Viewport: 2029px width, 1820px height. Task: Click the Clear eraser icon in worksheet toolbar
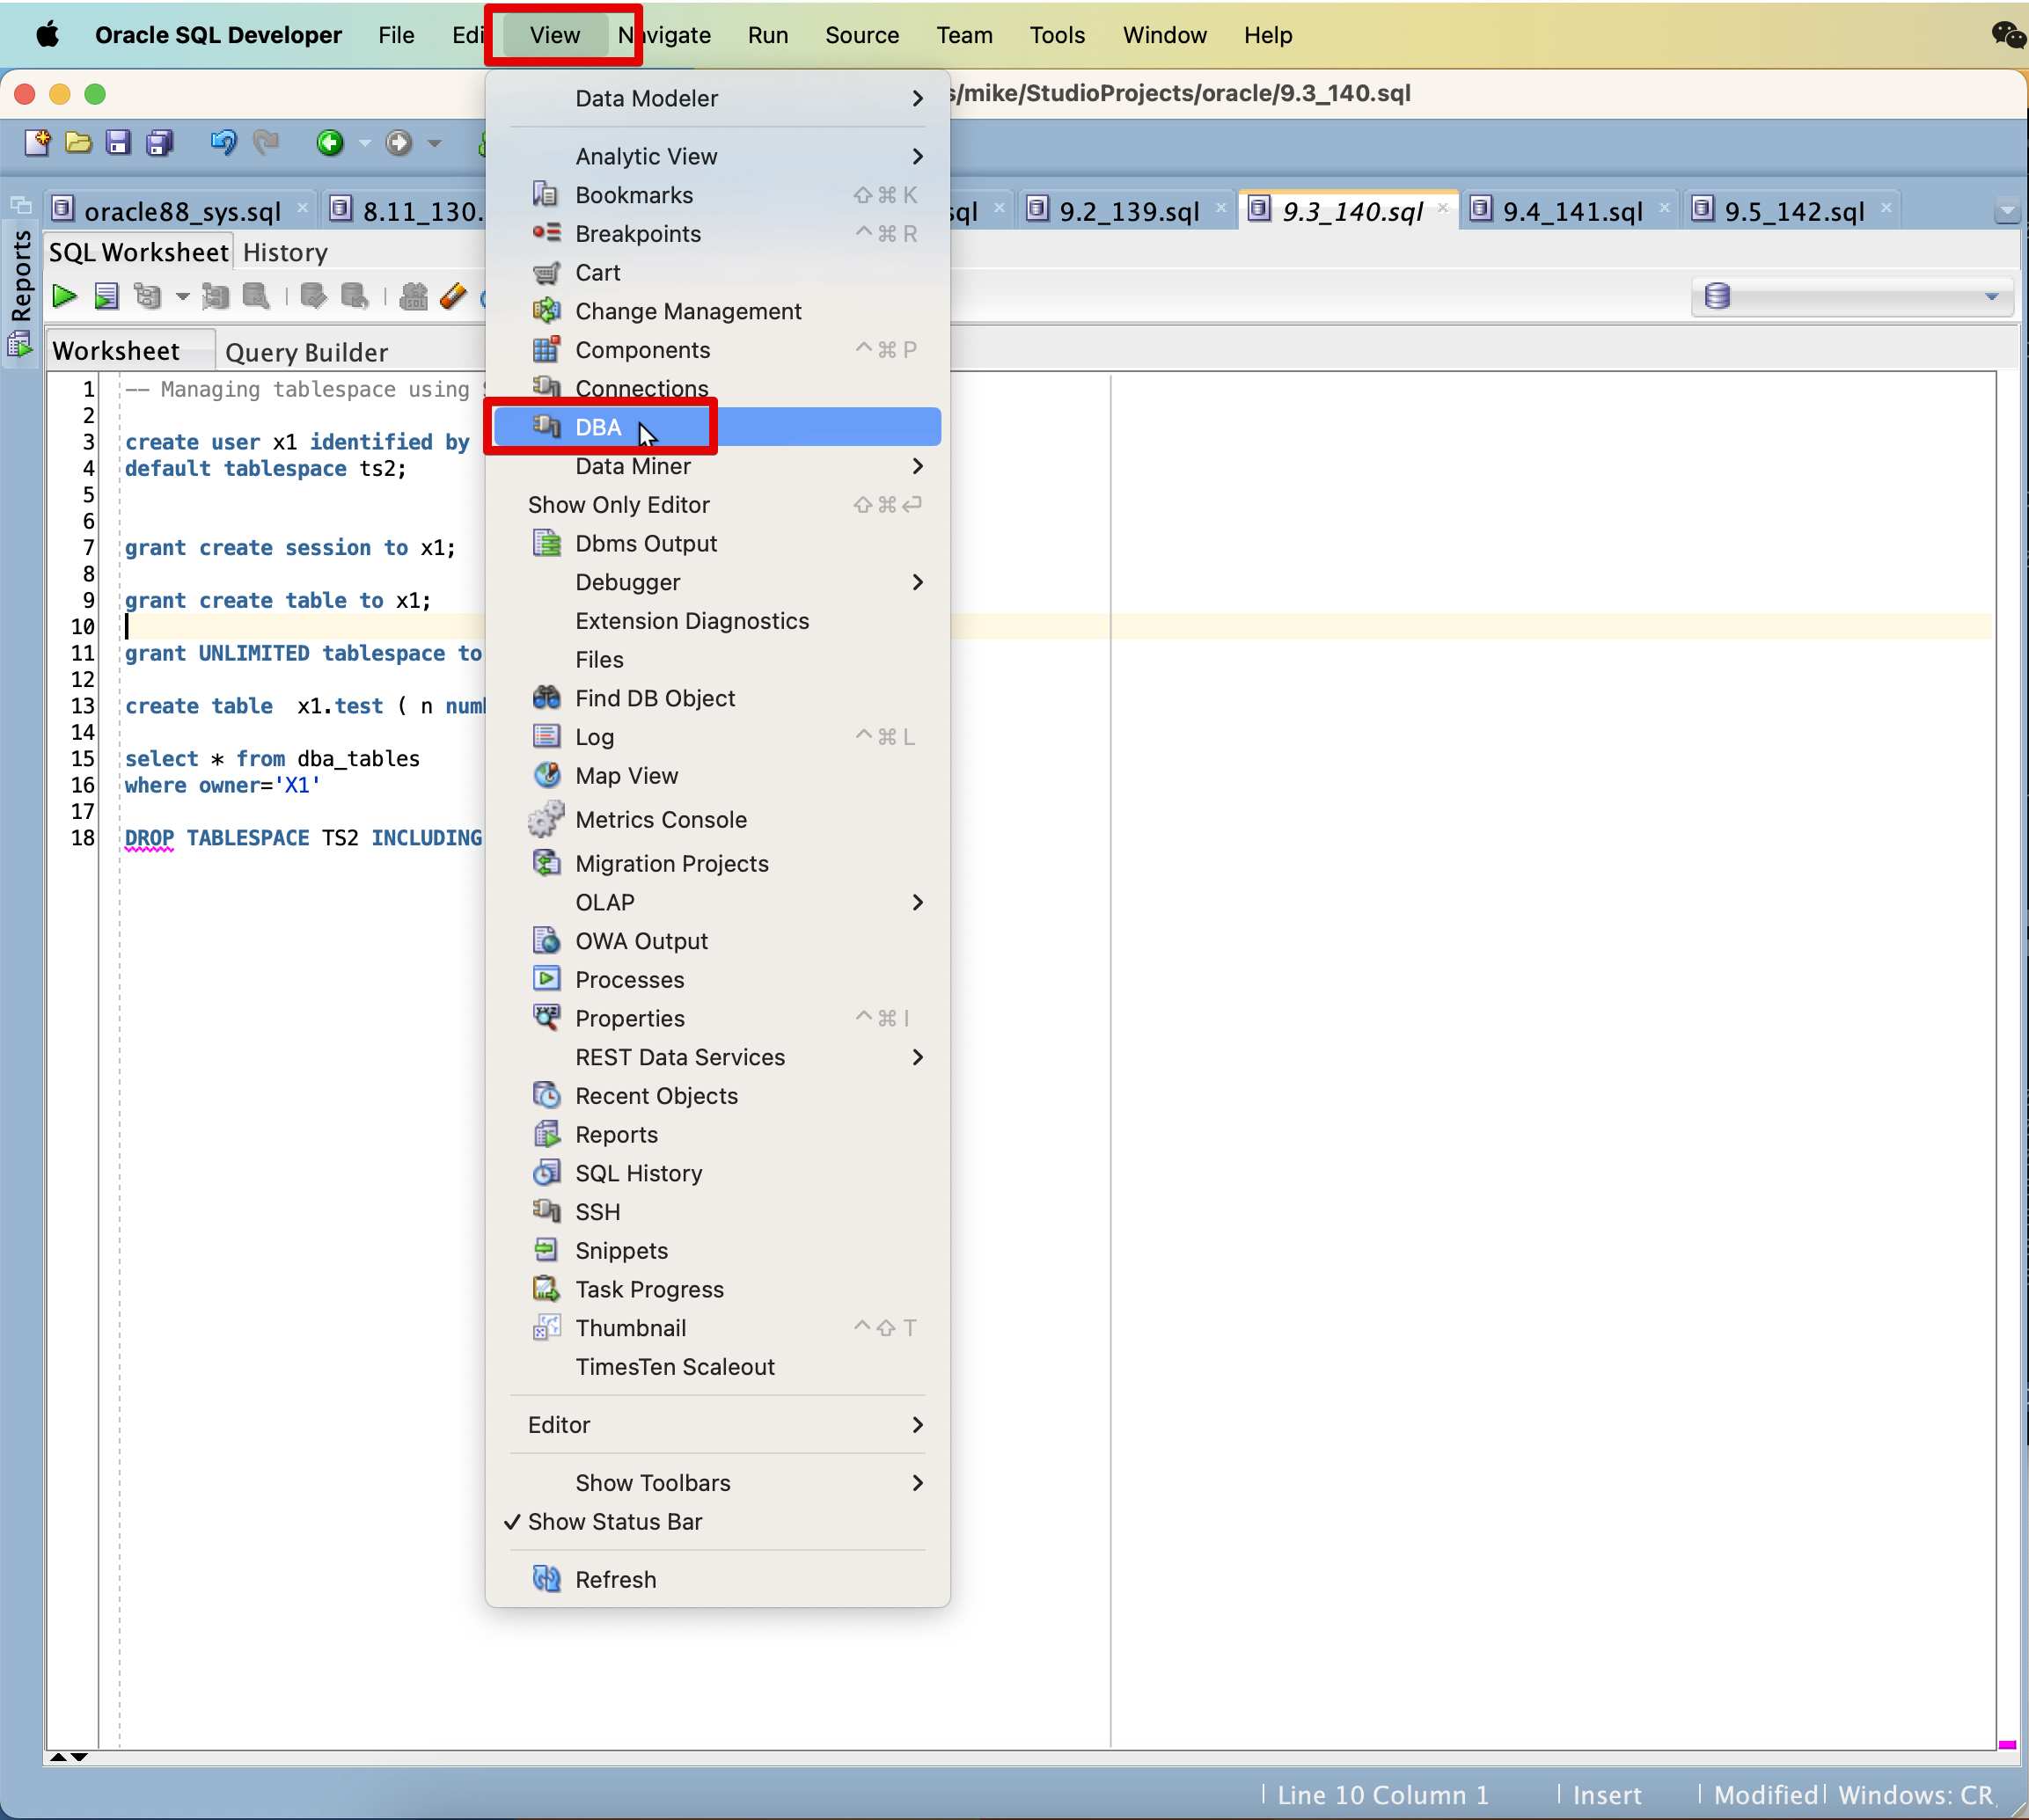(x=453, y=296)
